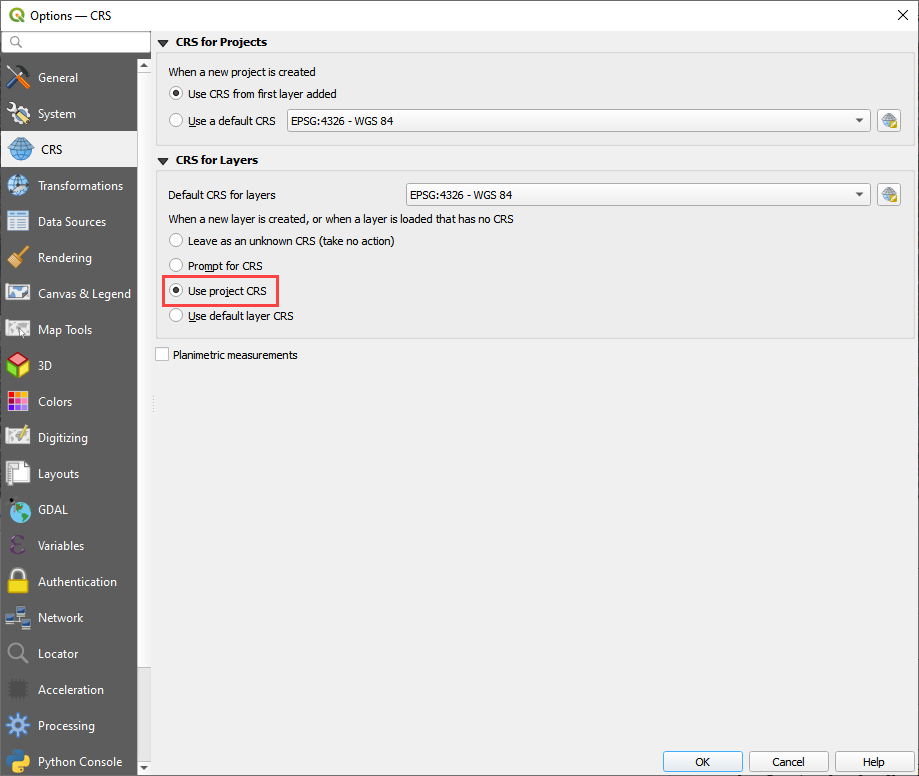Select the Authentication padlock icon

tap(18, 582)
